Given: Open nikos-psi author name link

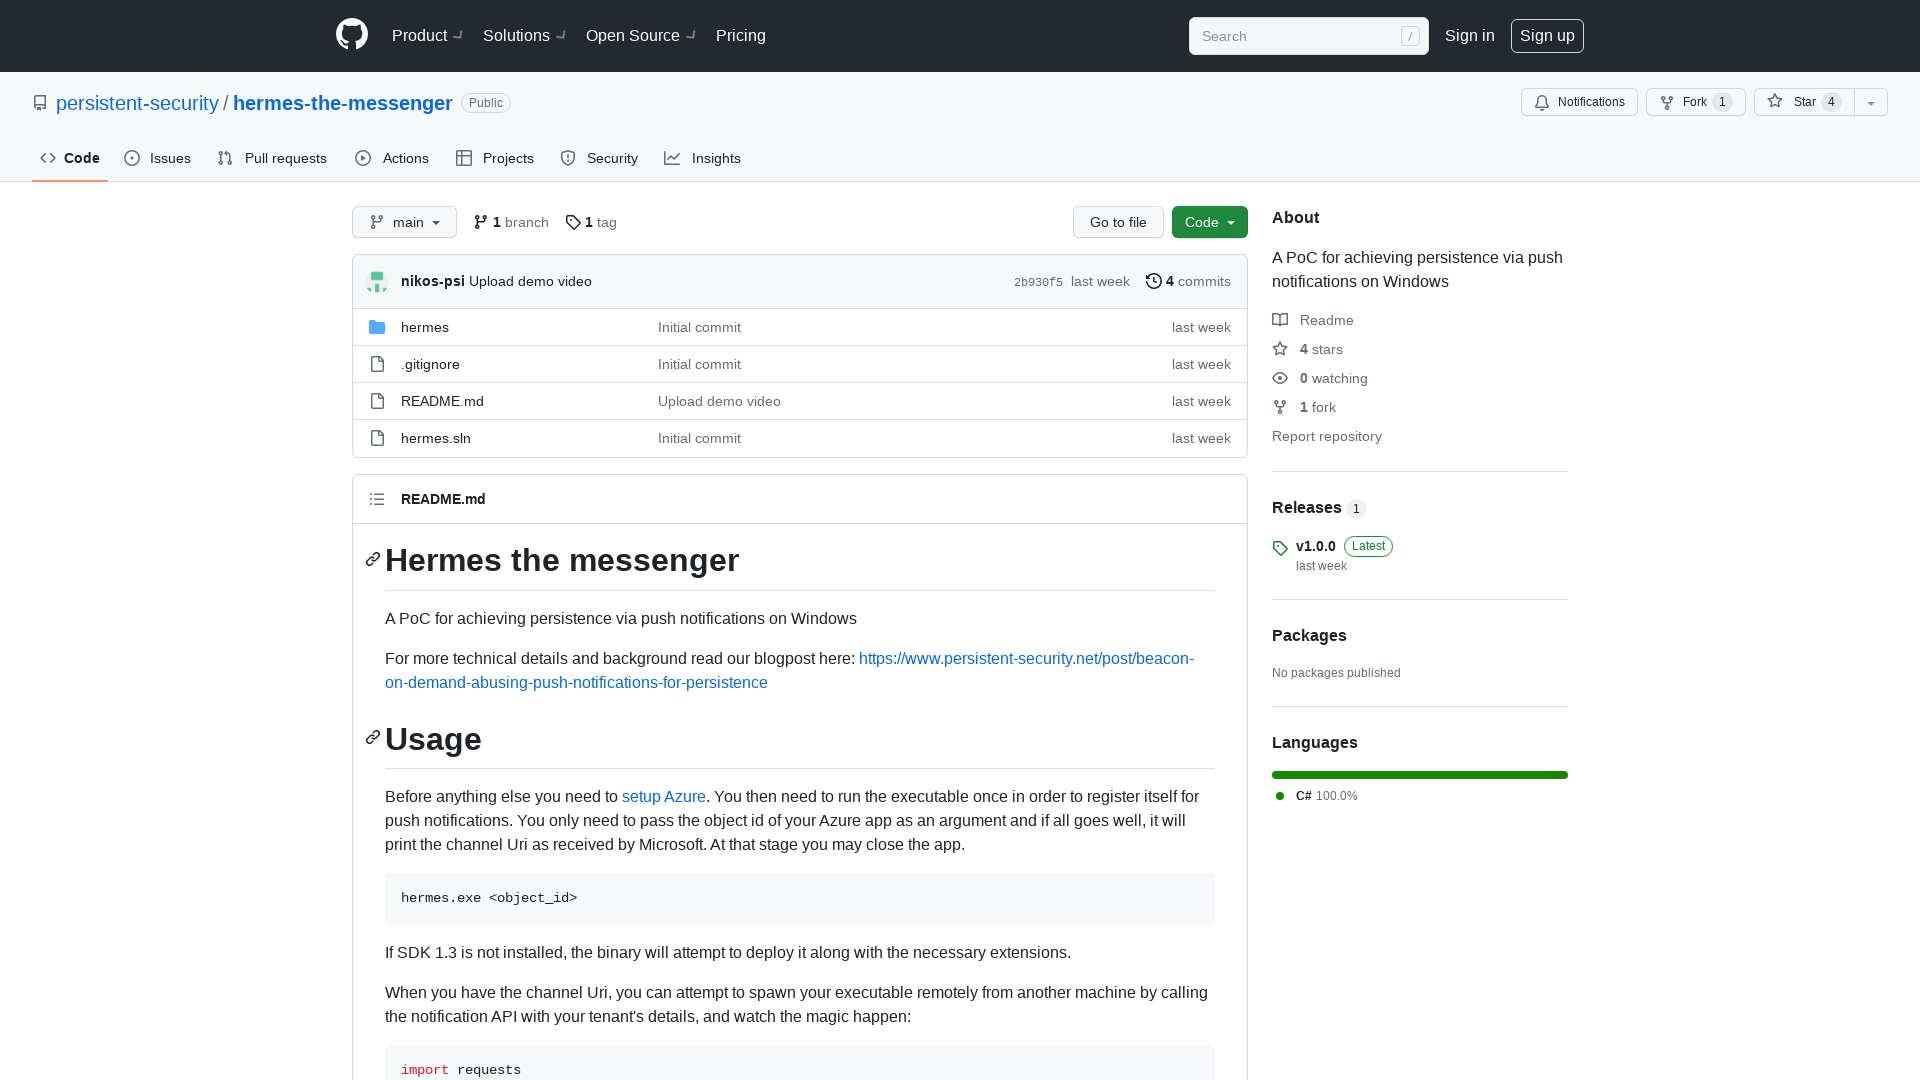Looking at the screenshot, I should tap(433, 281).
